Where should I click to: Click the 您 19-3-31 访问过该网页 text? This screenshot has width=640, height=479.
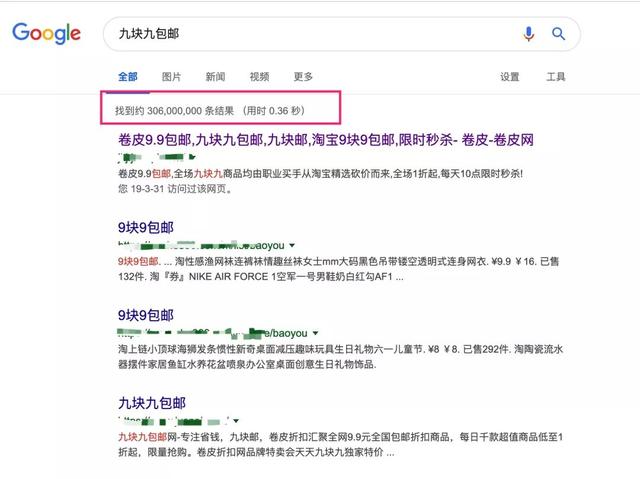point(175,189)
